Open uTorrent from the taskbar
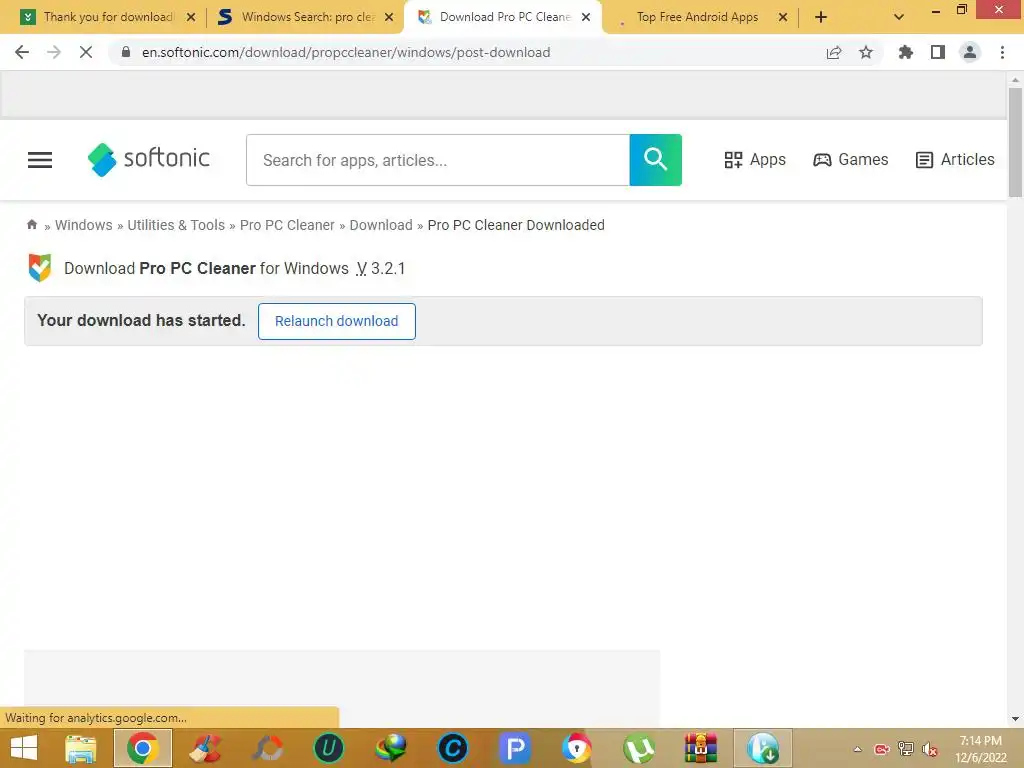The height and width of the screenshot is (768, 1024). [x=639, y=748]
